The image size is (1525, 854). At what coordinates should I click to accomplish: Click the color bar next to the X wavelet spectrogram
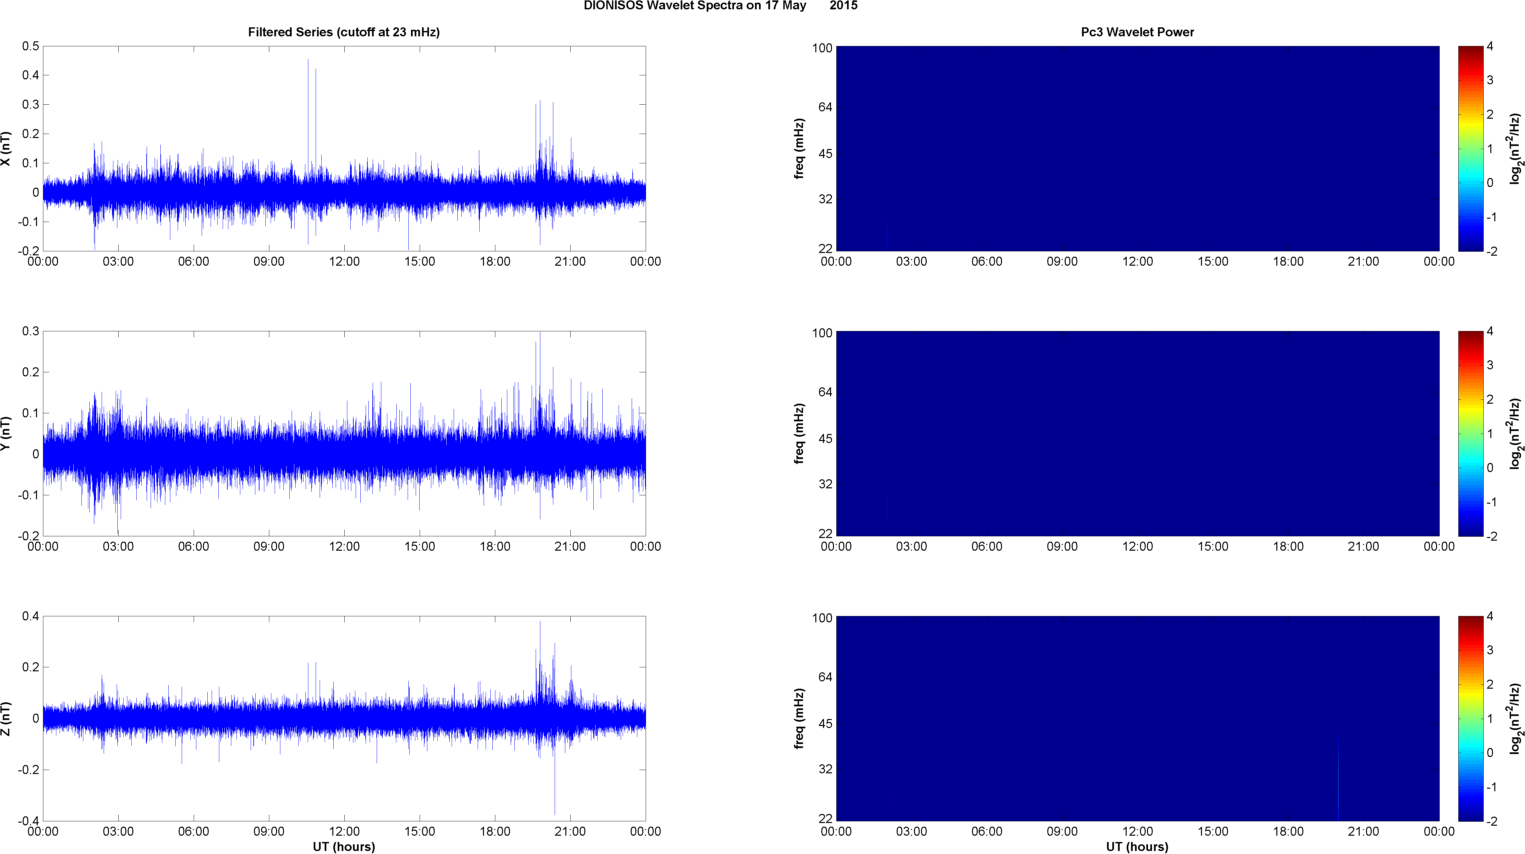coord(1470,148)
